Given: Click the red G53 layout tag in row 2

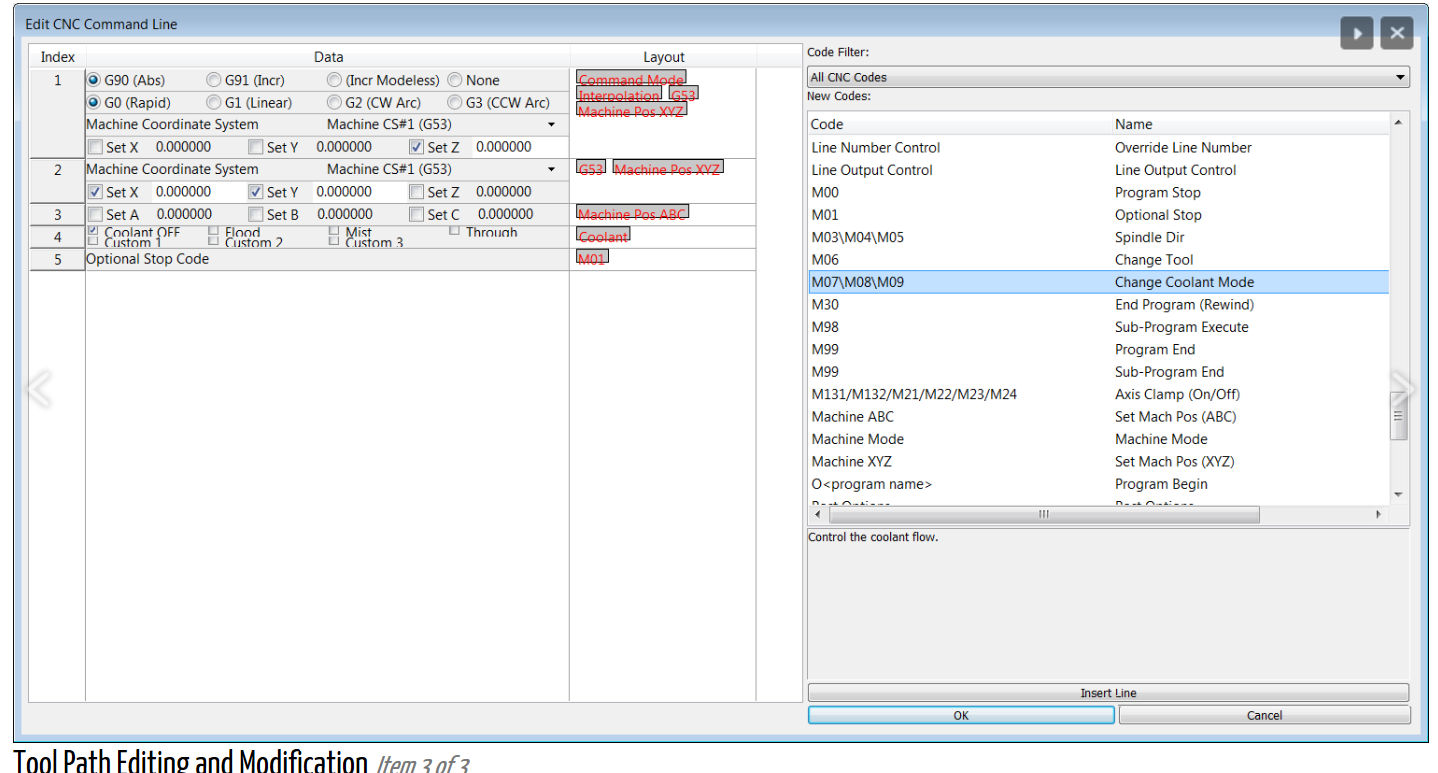Looking at the screenshot, I should pyautogui.click(x=591, y=169).
